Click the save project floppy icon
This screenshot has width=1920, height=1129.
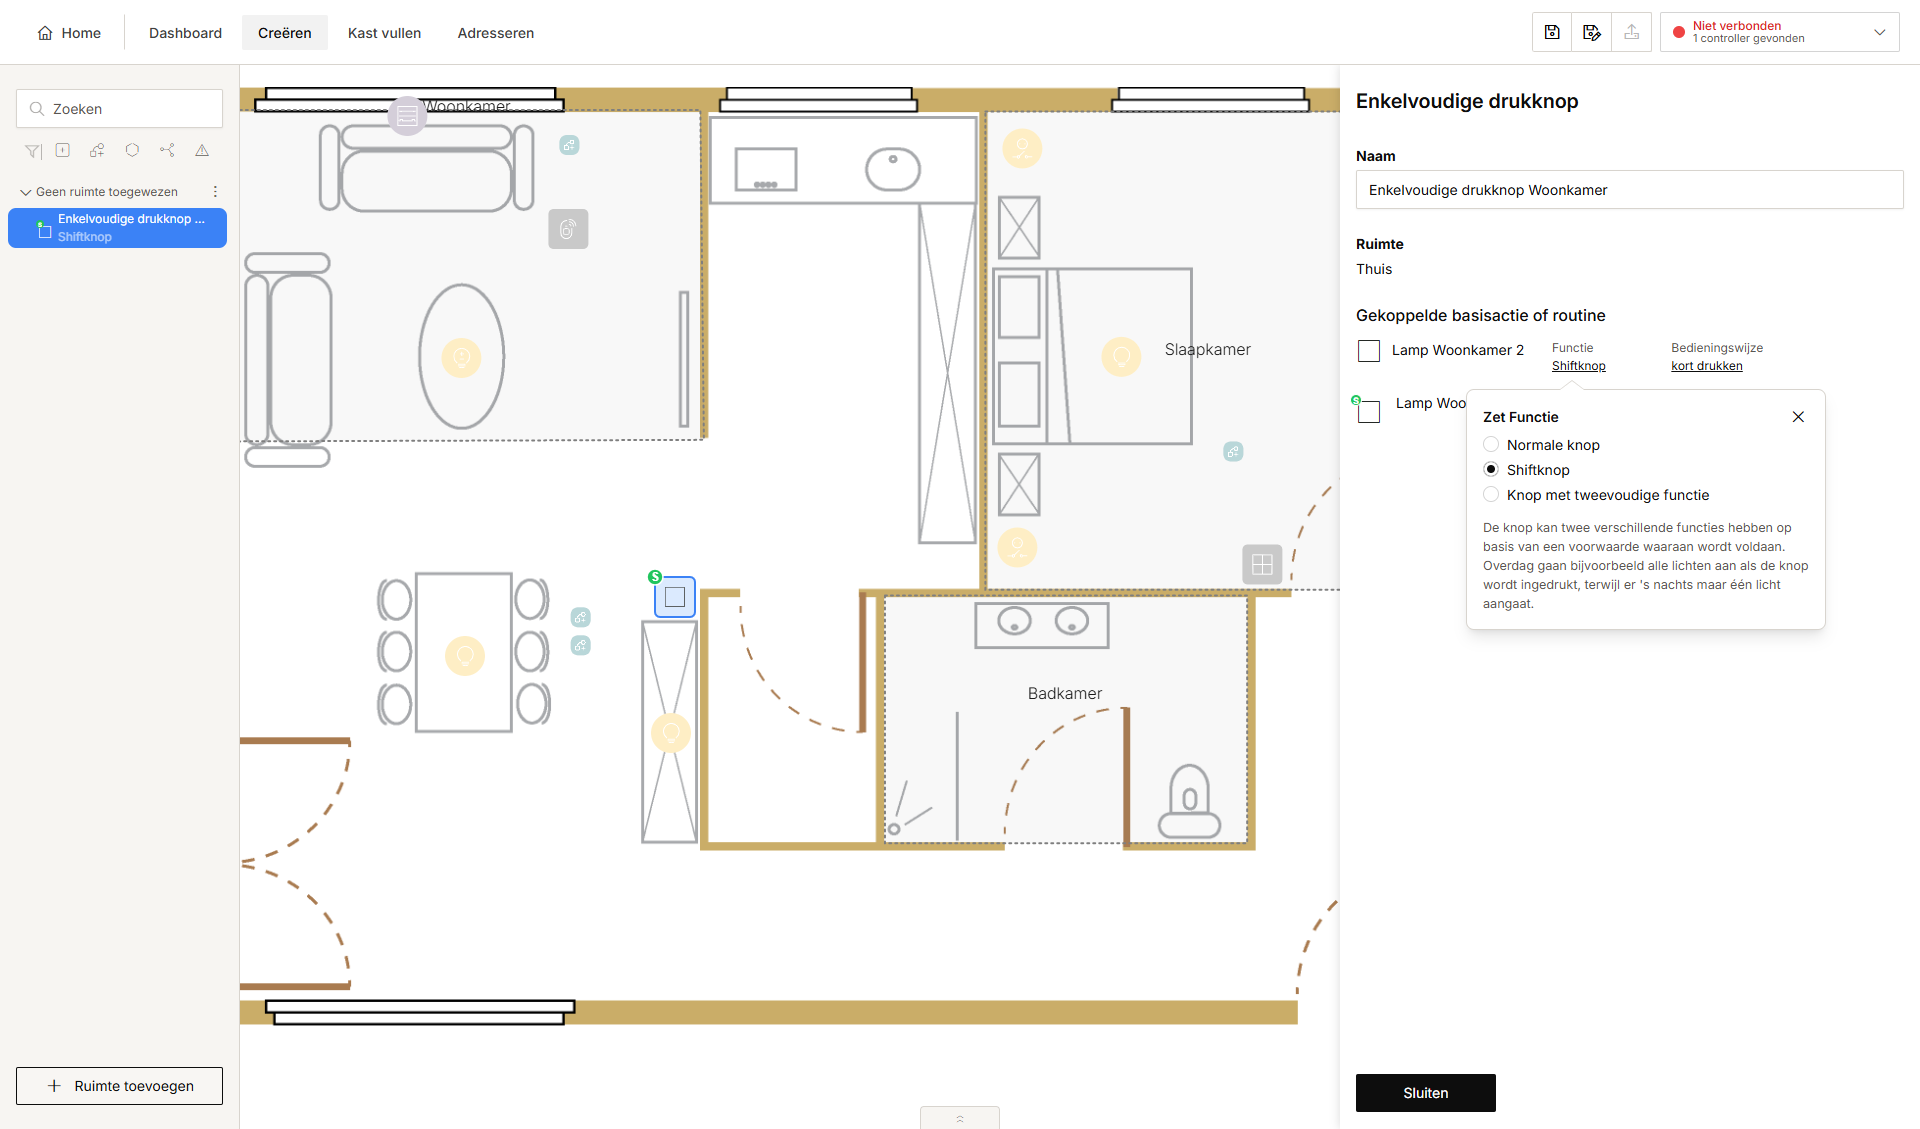point(1552,32)
